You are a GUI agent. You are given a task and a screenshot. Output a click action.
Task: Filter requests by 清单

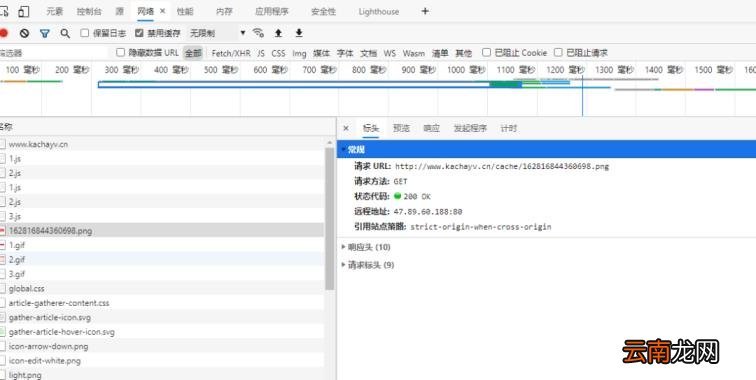coord(440,53)
